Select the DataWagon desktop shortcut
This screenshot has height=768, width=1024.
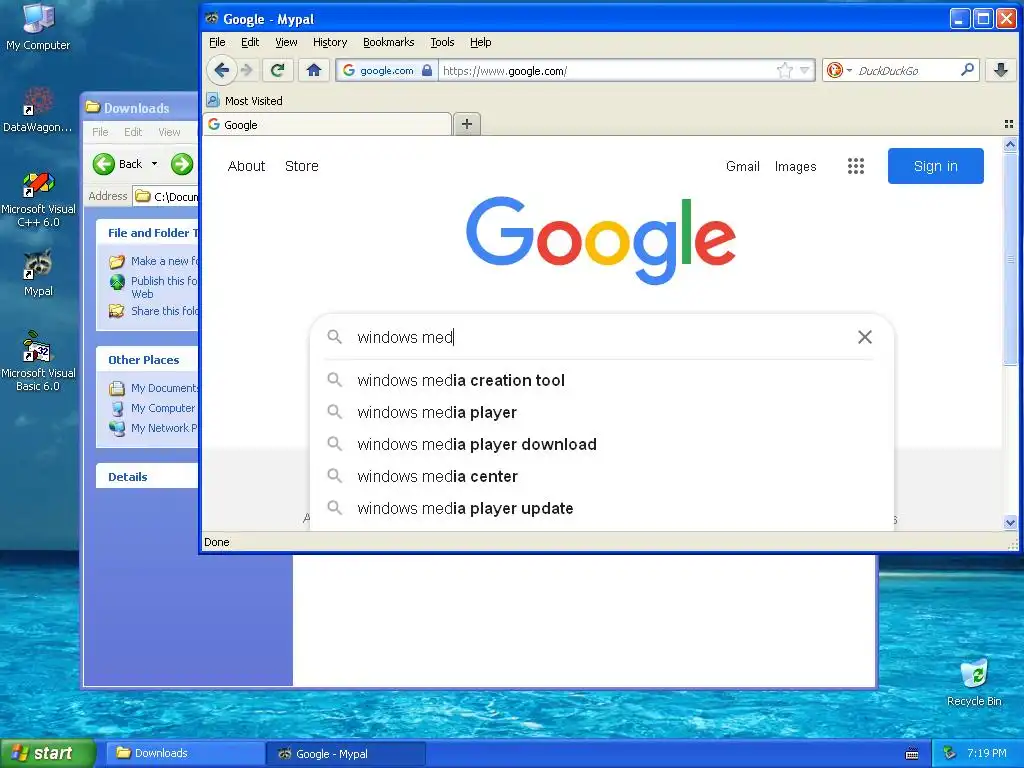38,110
